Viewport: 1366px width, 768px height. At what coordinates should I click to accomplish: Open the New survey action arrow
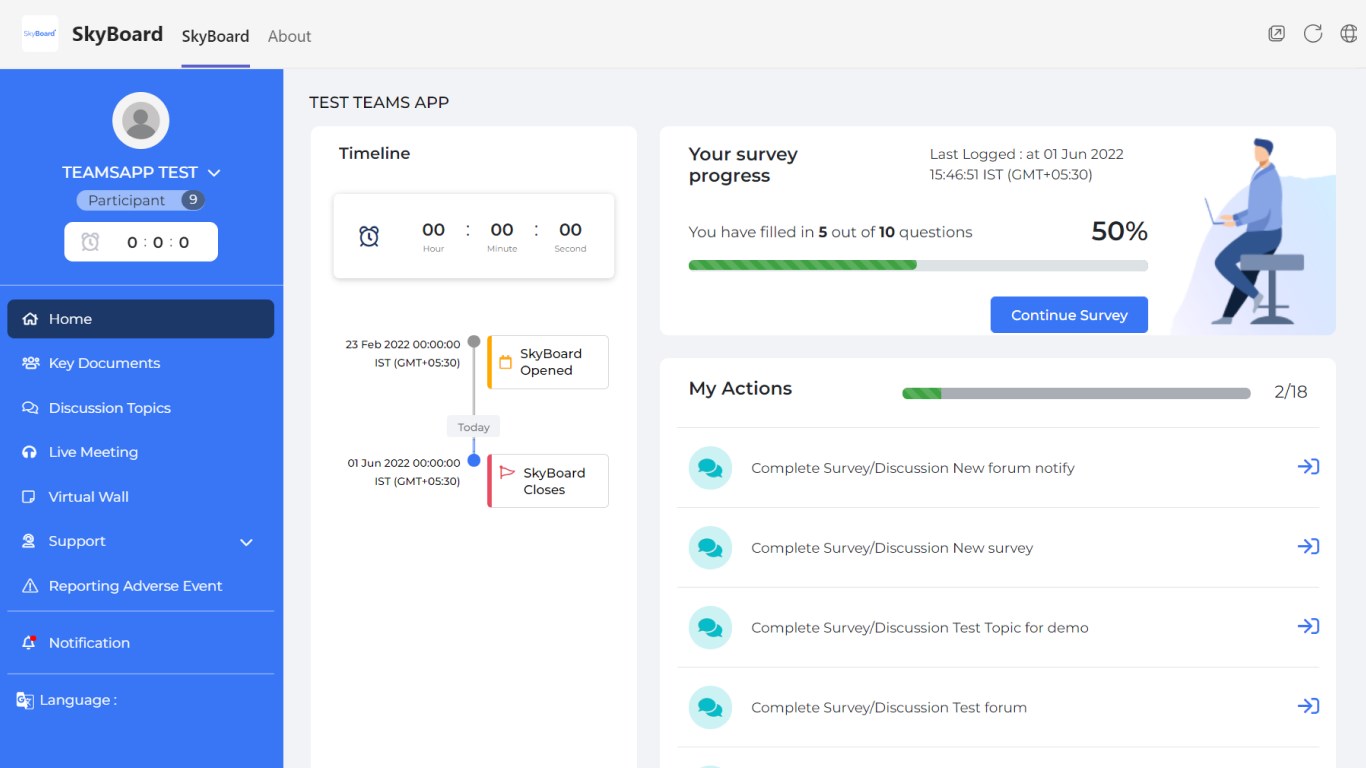[1308, 546]
